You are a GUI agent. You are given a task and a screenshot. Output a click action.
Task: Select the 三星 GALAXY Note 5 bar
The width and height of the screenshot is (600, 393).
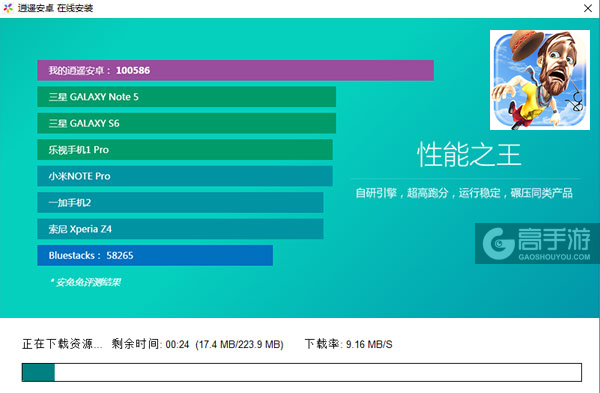[x=187, y=97]
